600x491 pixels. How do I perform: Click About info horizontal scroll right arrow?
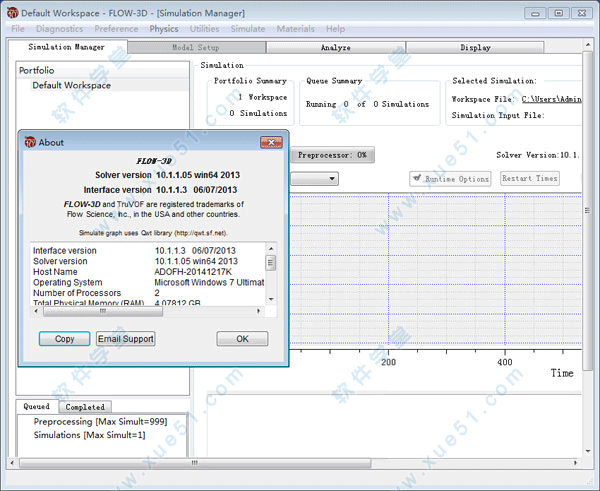259,311
